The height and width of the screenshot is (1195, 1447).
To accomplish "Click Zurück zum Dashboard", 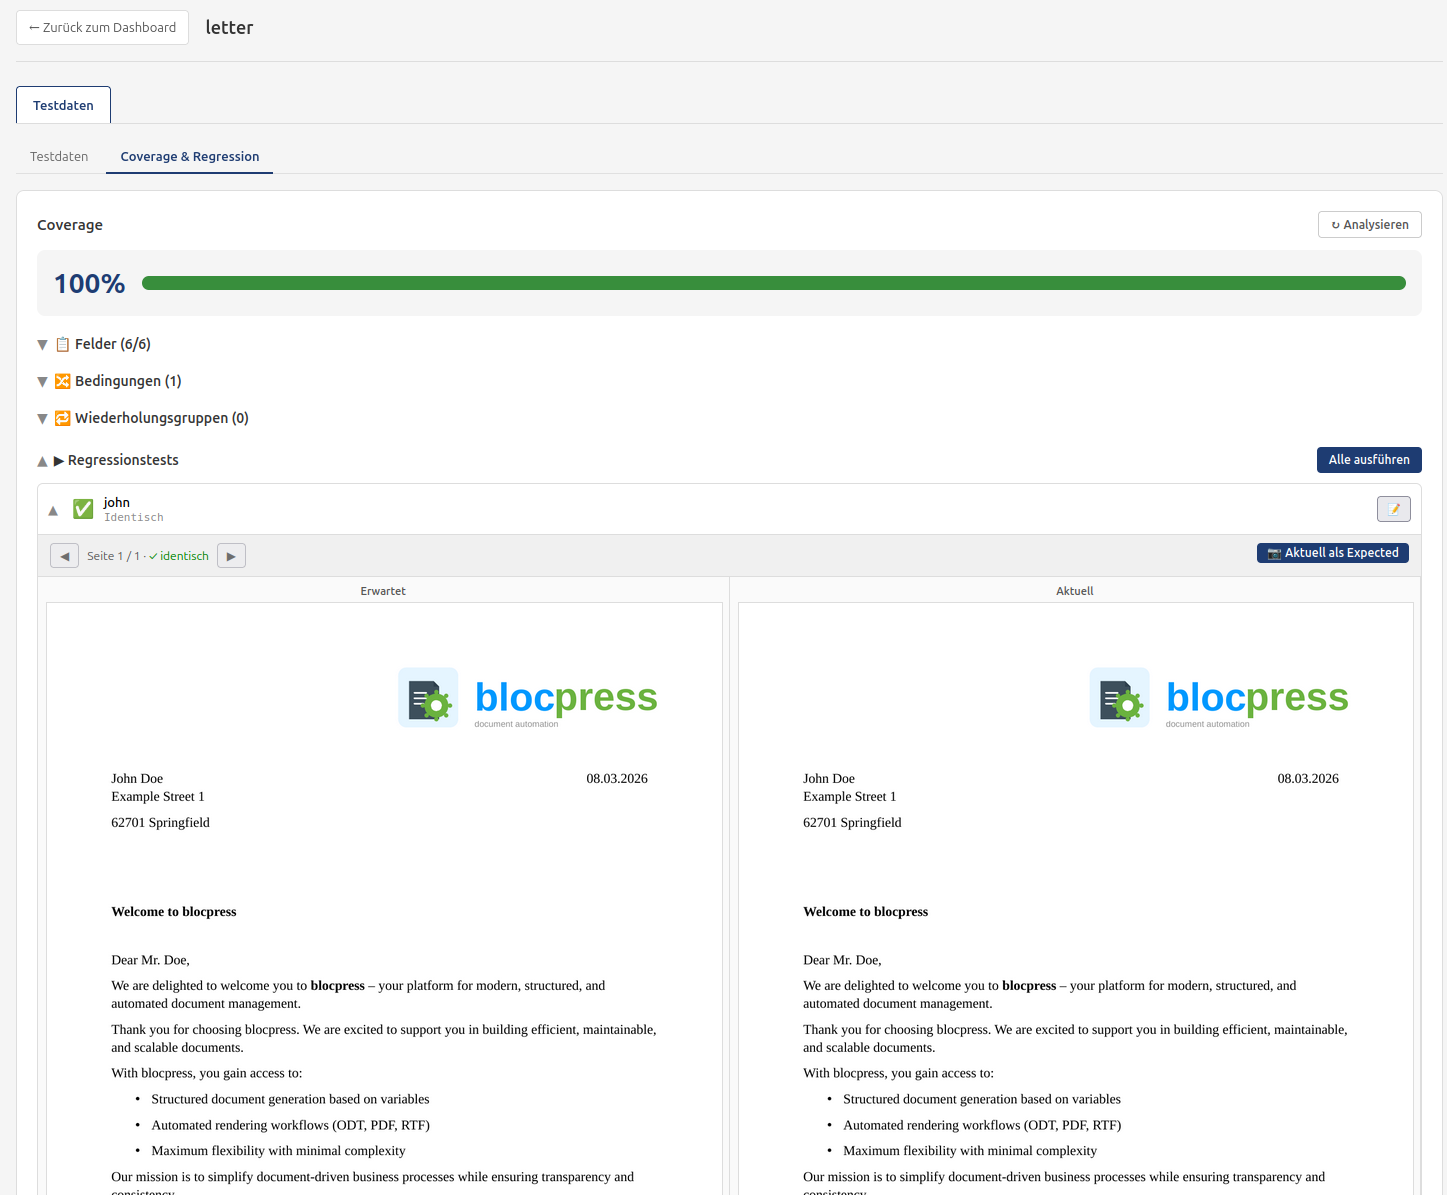I will 102,27.
